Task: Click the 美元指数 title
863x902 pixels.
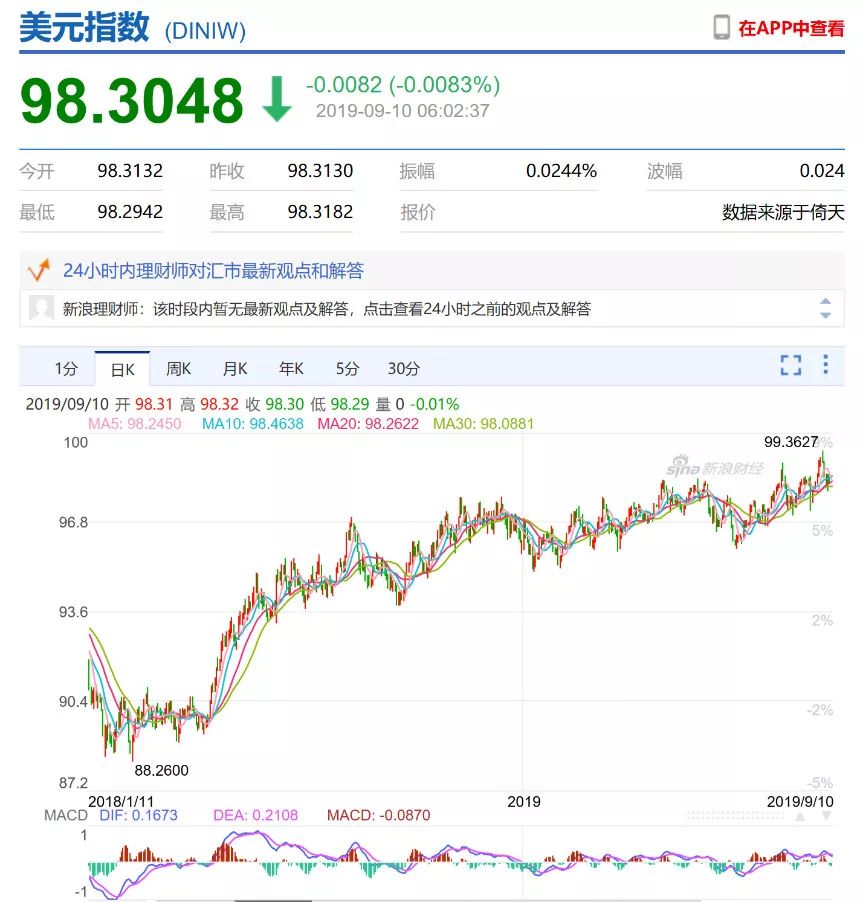Action: (x=85, y=27)
